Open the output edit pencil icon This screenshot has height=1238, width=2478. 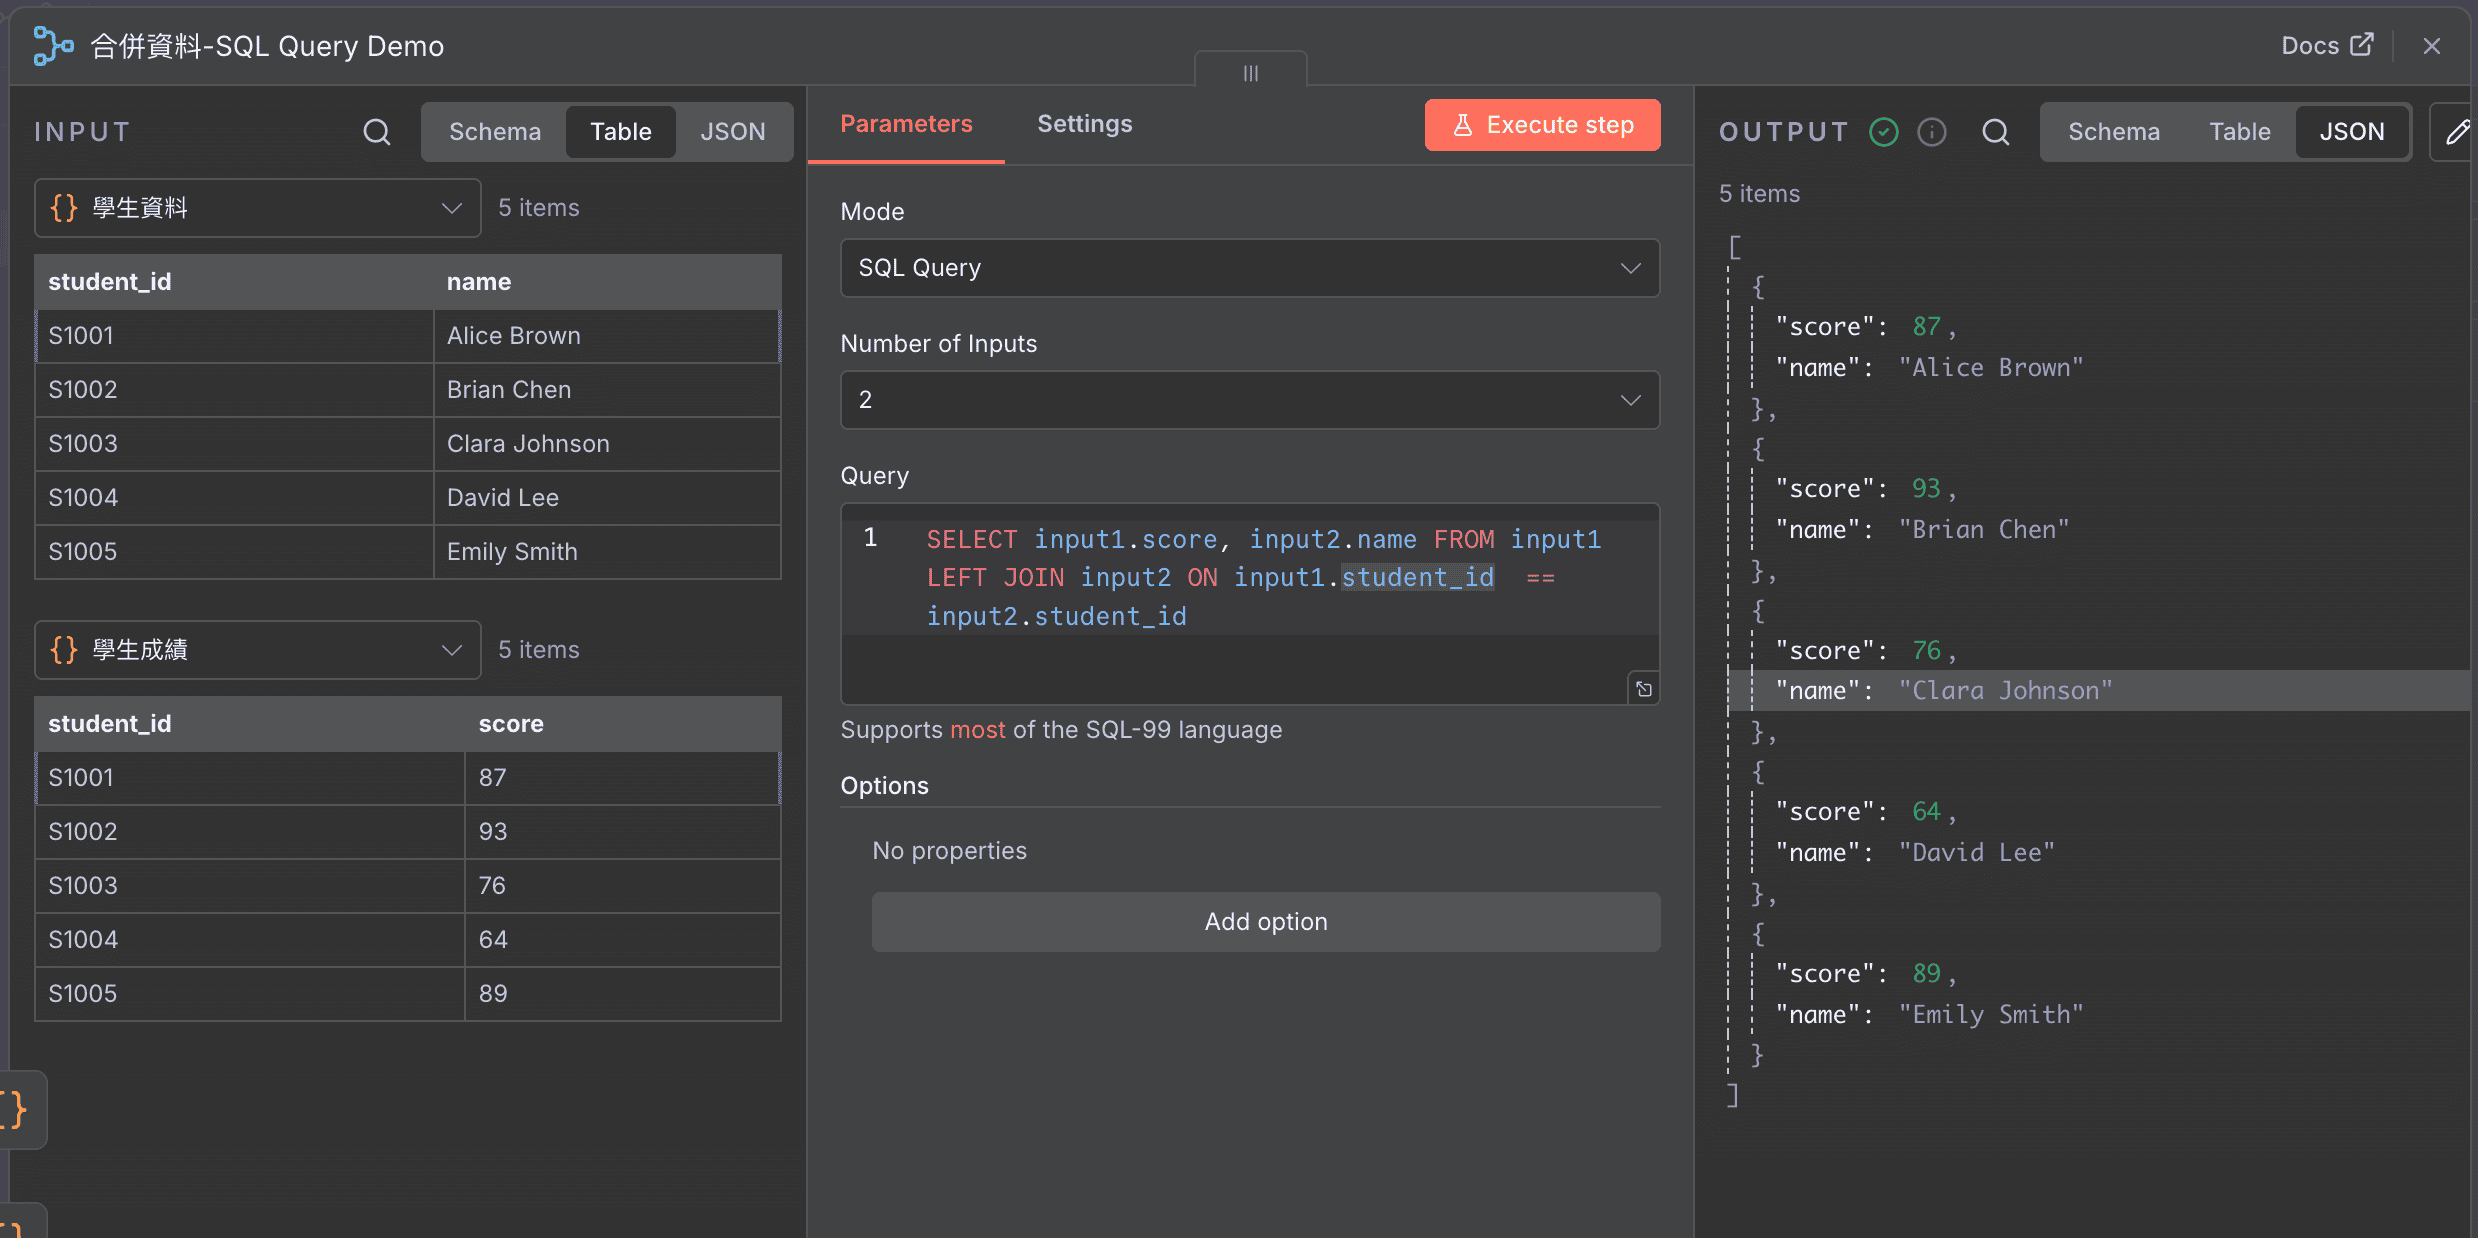click(x=2460, y=131)
